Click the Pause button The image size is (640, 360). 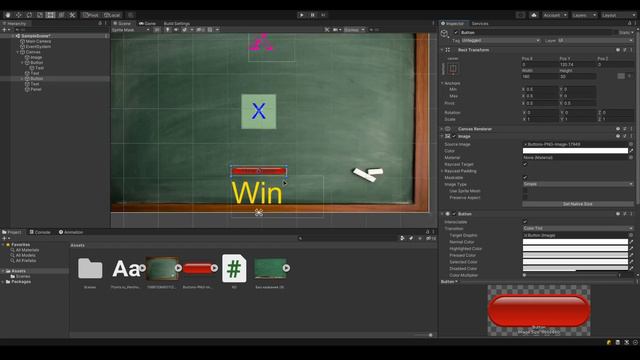[313, 15]
